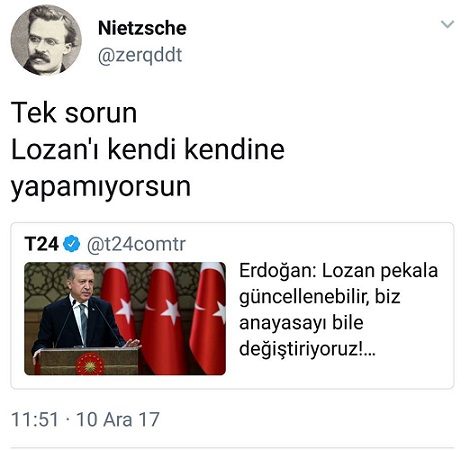Open the Nietzsche profile avatar
The width and height of the screenshot is (470, 450).
pyautogui.click(x=46, y=40)
